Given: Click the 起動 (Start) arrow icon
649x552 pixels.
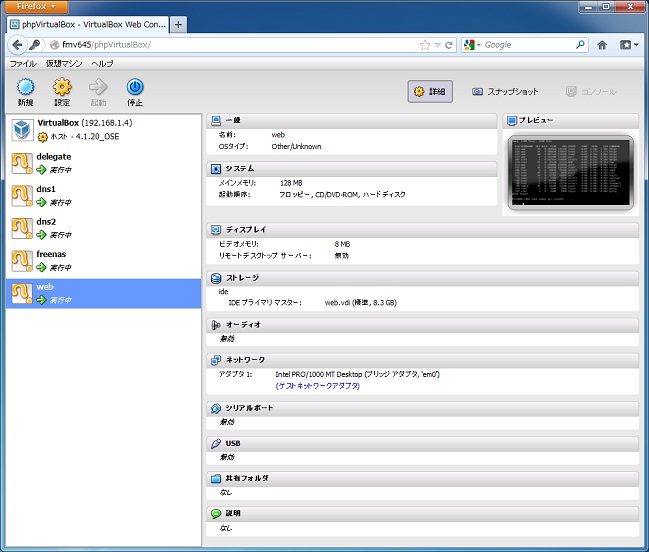Looking at the screenshot, I should coord(98,87).
